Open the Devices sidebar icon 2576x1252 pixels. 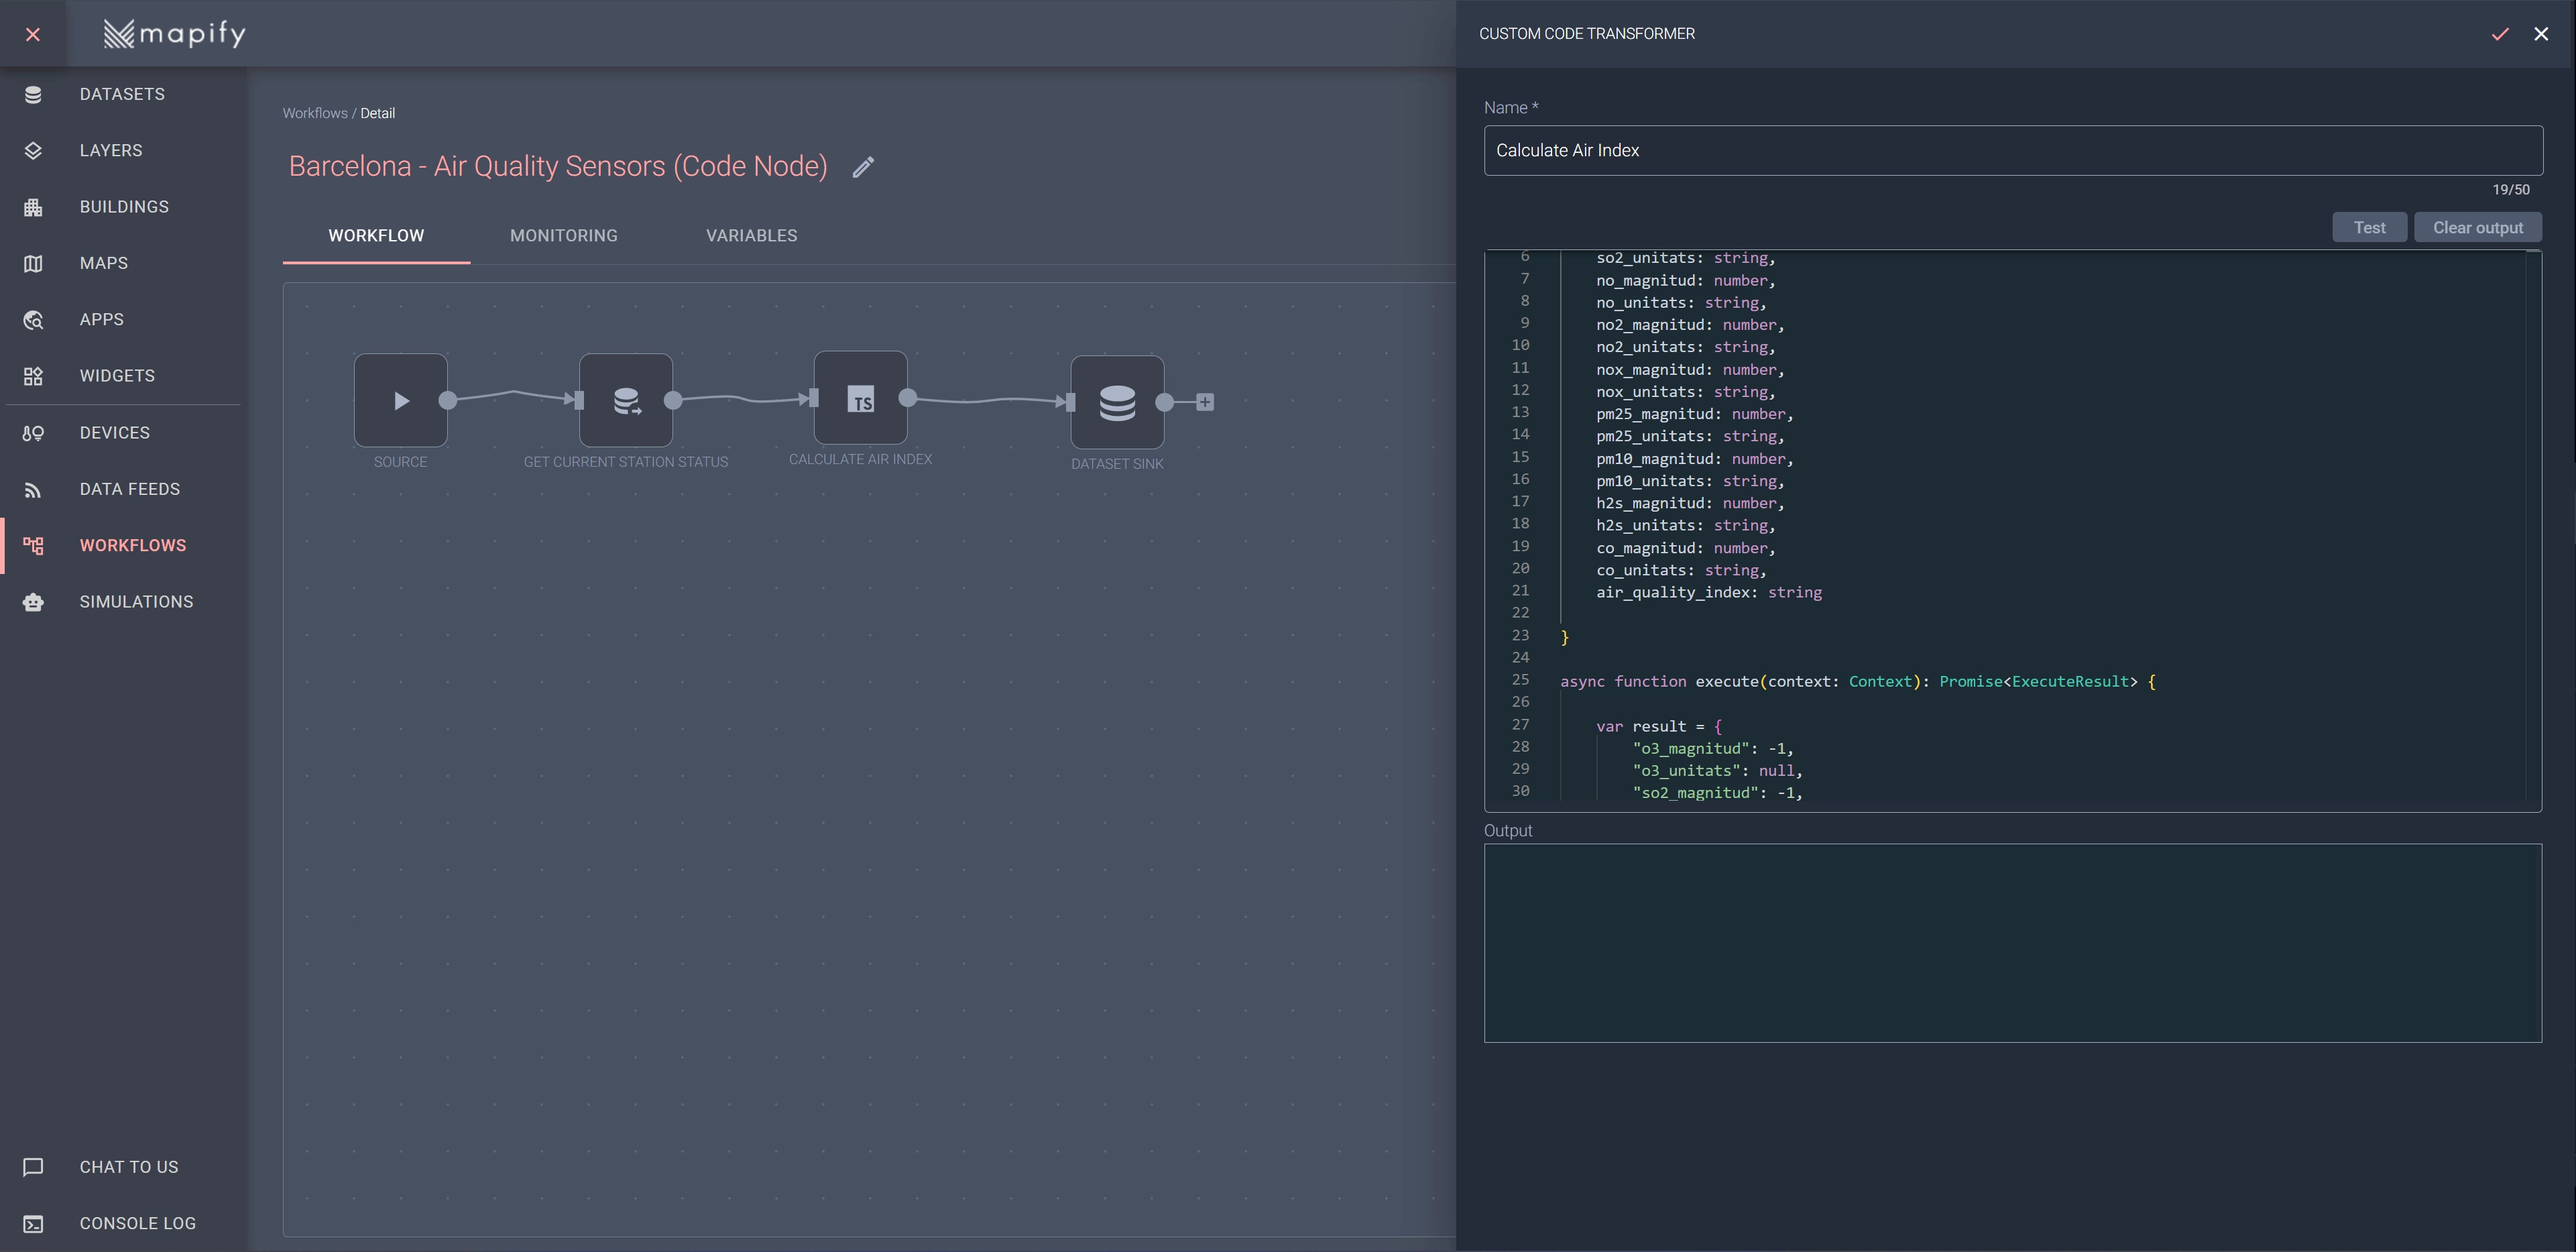click(x=33, y=433)
